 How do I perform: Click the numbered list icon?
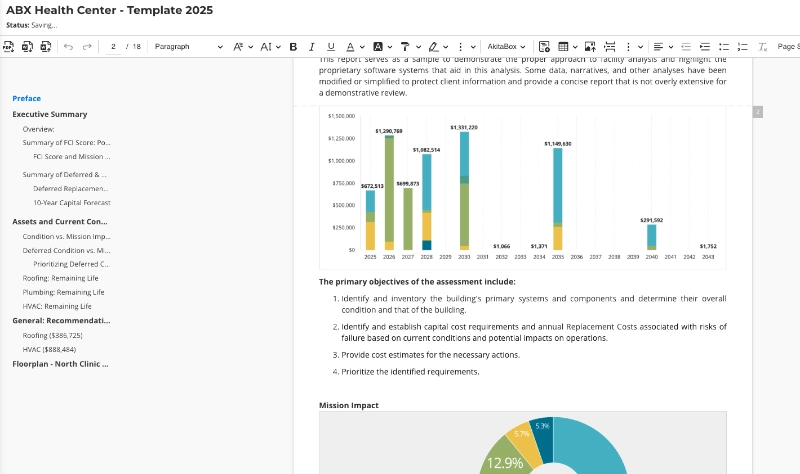[x=742, y=46]
